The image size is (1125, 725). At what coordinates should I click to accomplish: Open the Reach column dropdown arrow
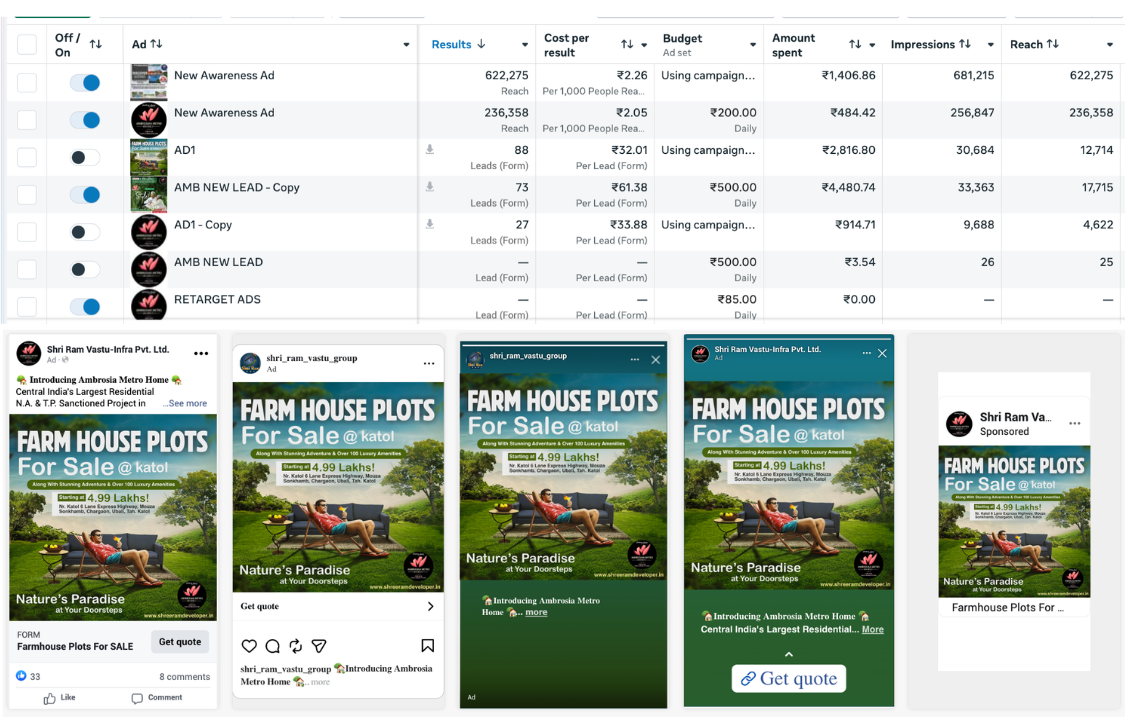[1109, 45]
